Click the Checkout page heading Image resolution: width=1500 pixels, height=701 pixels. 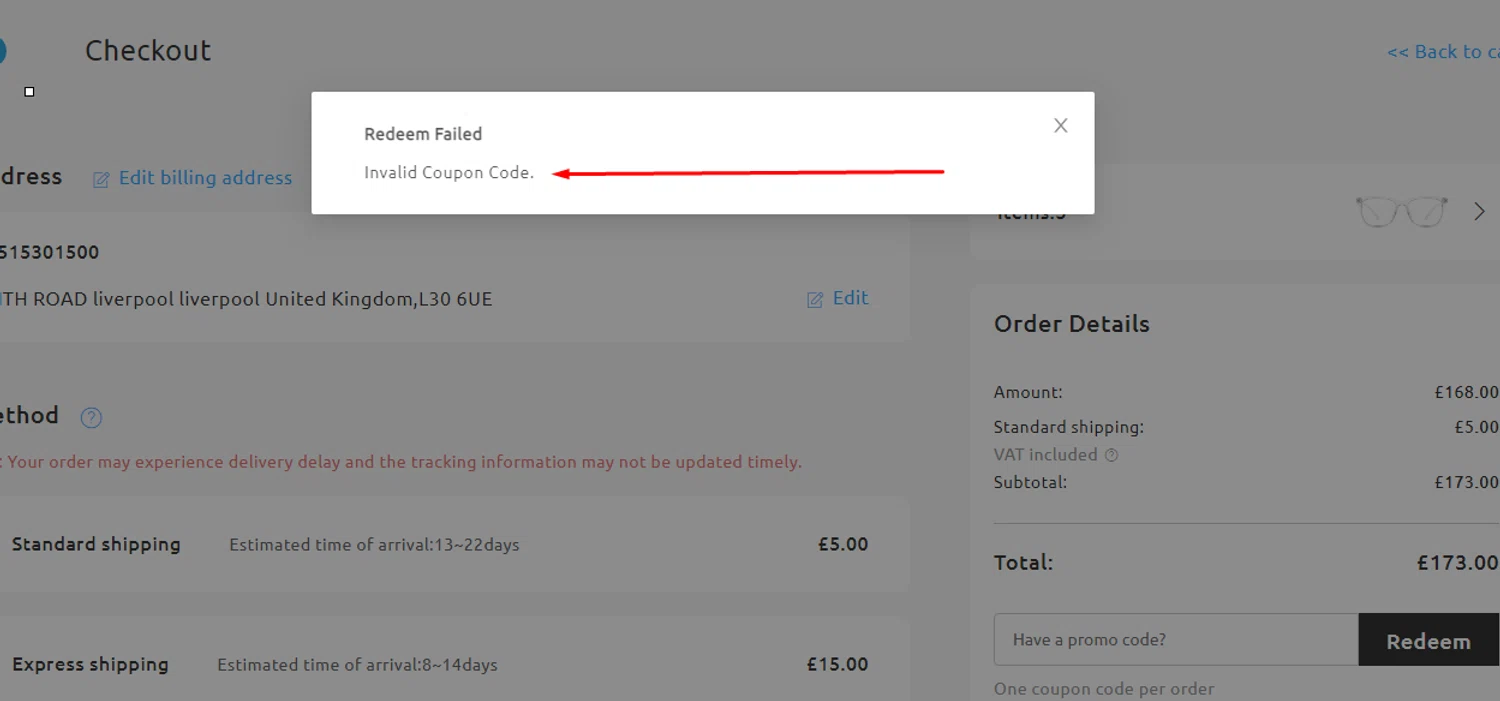(x=148, y=51)
